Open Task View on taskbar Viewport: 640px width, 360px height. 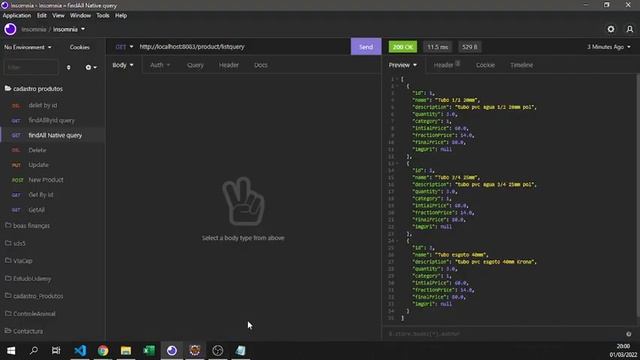click(56, 350)
